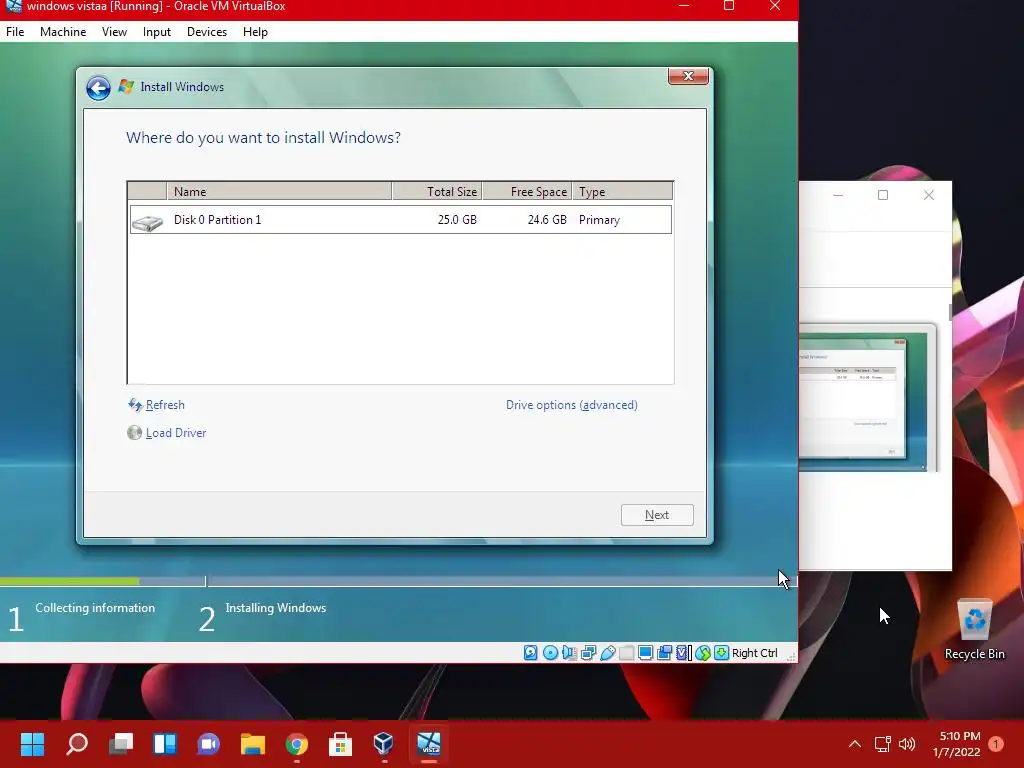The height and width of the screenshot is (768, 1024).
Task: Open the File menu
Action: point(15,32)
